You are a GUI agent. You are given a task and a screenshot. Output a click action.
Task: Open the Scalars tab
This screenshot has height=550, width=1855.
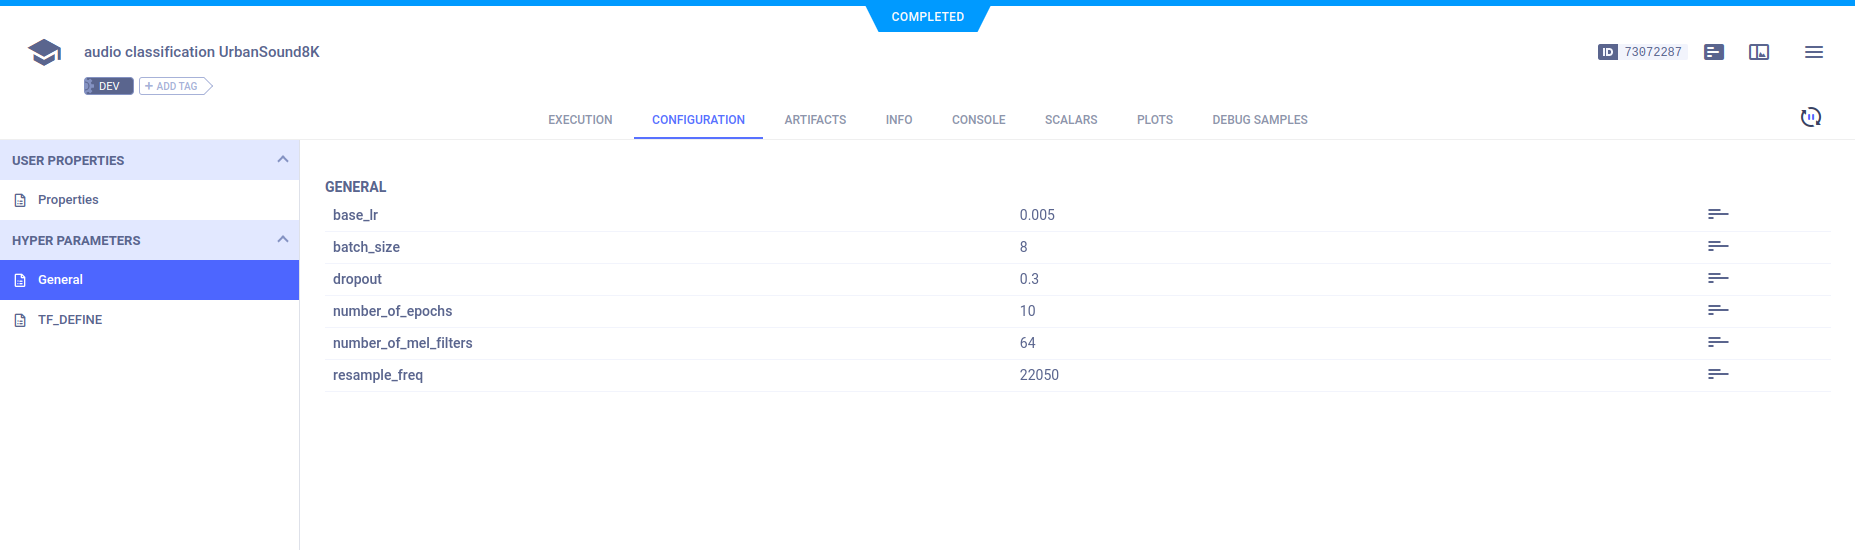[x=1070, y=120]
